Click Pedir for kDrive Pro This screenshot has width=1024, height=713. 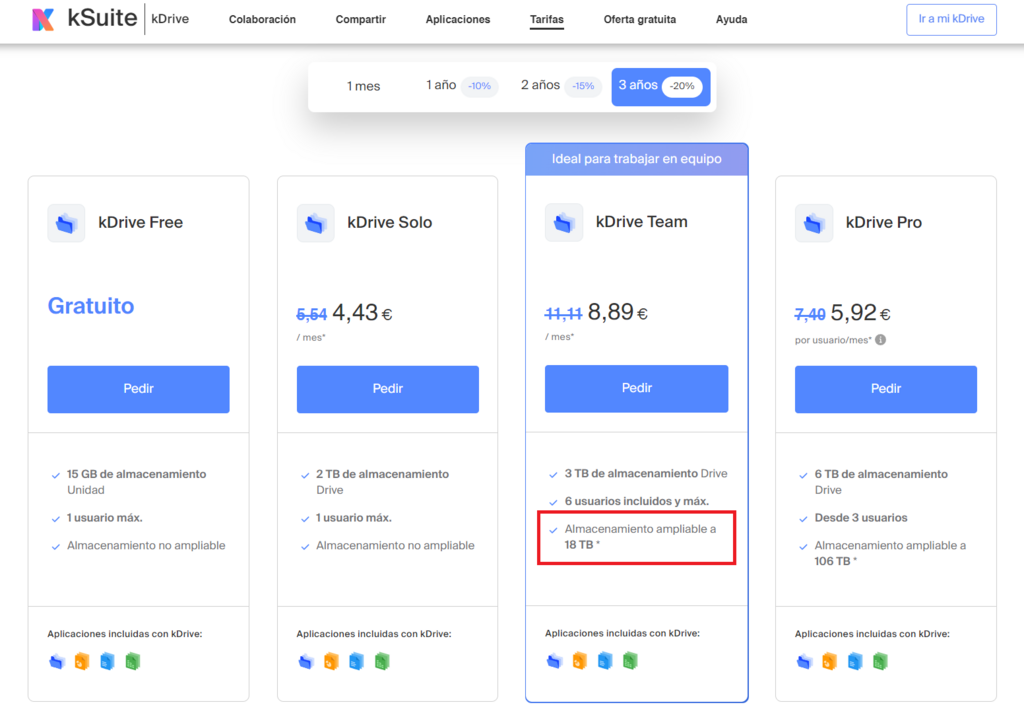(x=886, y=389)
